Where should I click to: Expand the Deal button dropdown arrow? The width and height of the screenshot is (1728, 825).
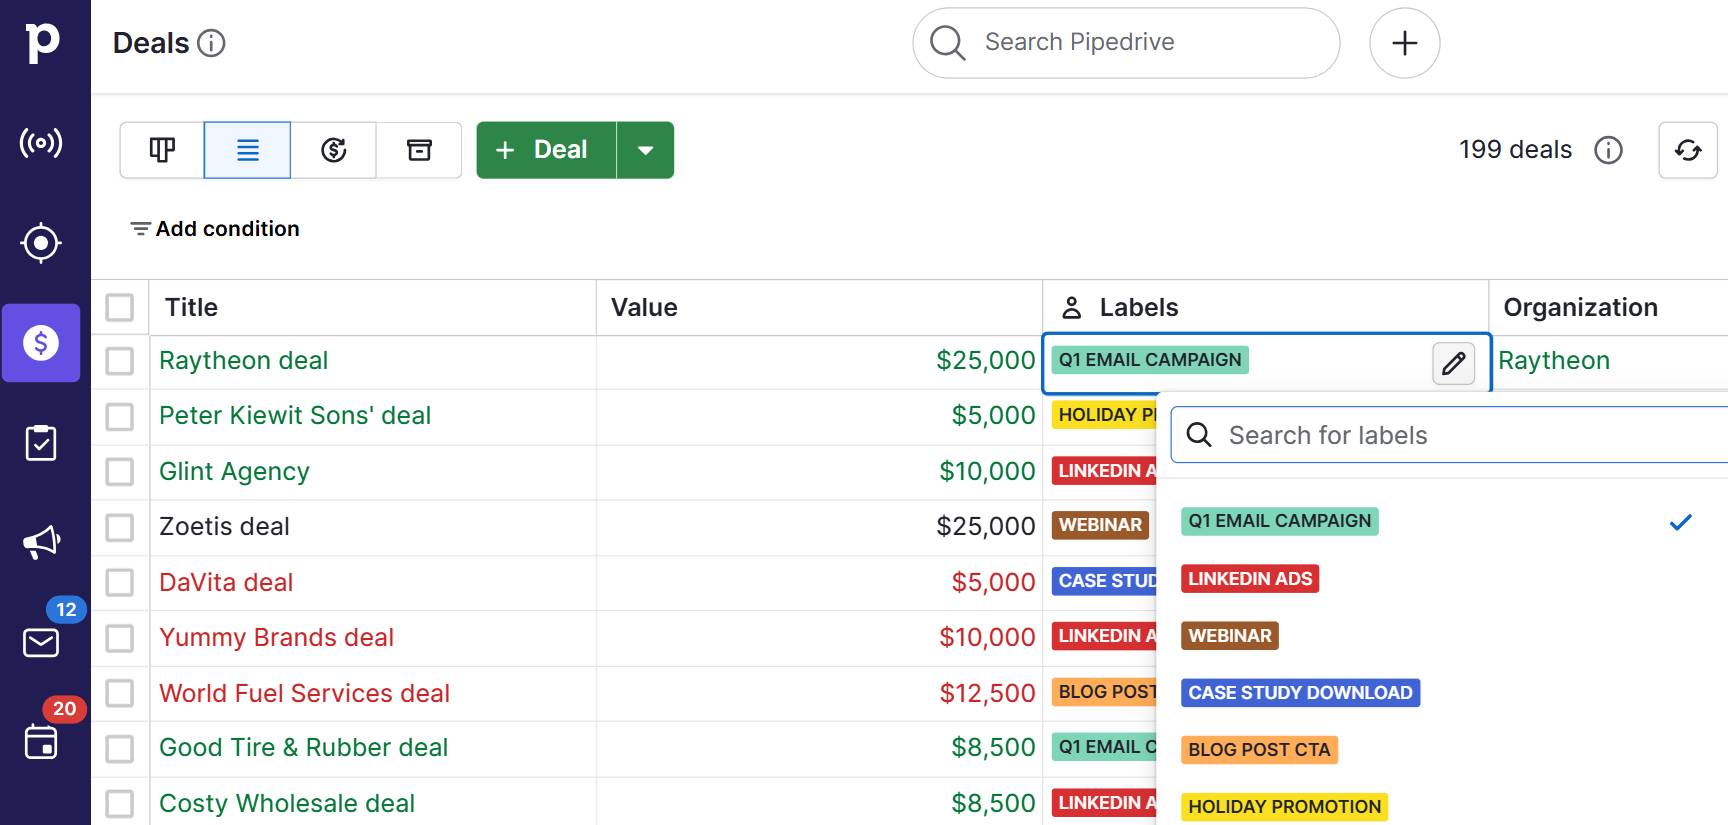(646, 150)
